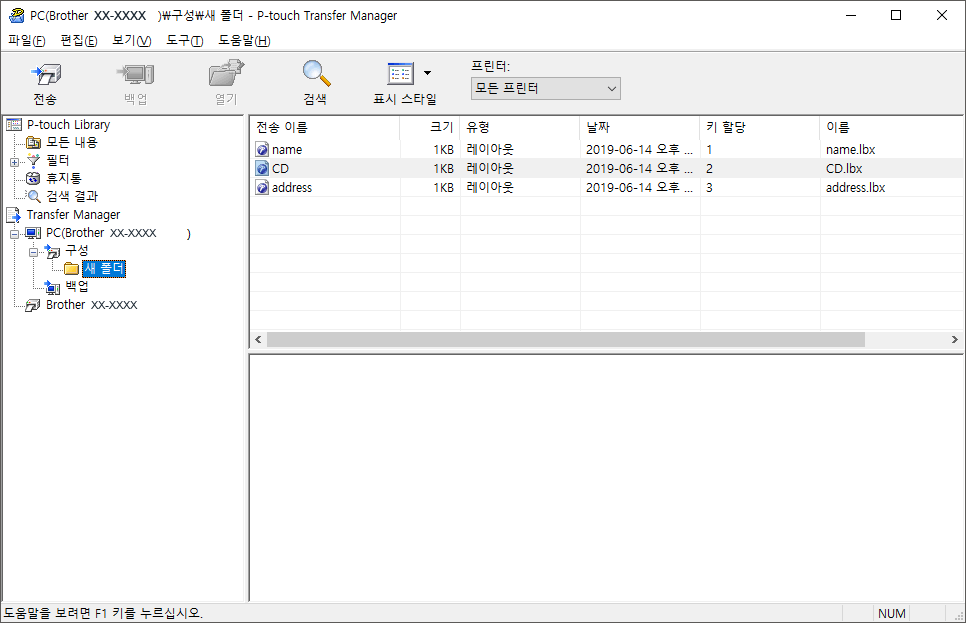Click the 전송 (Transfer) toolbar icon
Screen dimensions: 966x623
(x=46, y=75)
